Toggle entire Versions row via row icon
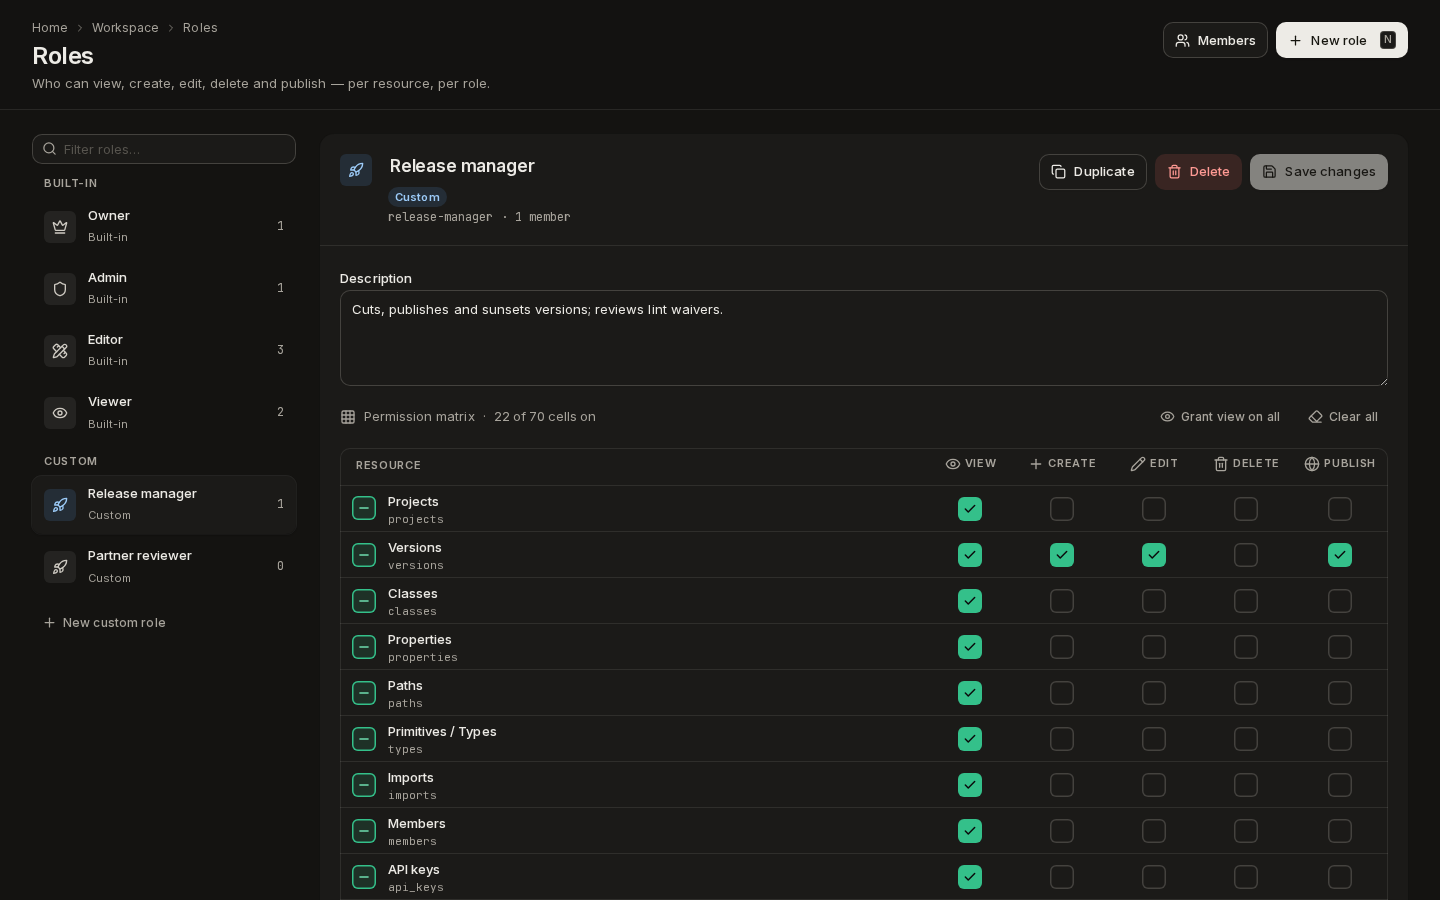 pyautogui.click(x=364, y=555)
